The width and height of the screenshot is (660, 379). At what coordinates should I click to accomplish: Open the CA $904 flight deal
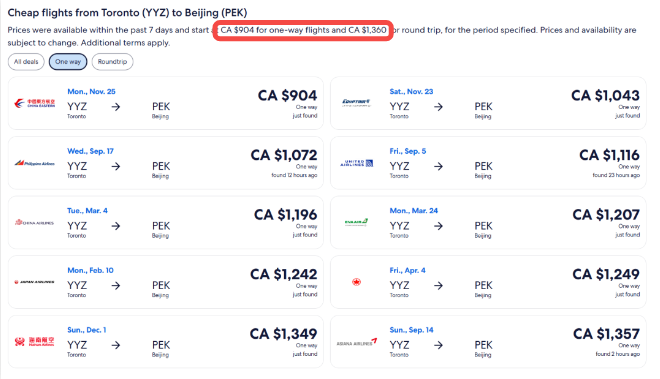(166, 103)
